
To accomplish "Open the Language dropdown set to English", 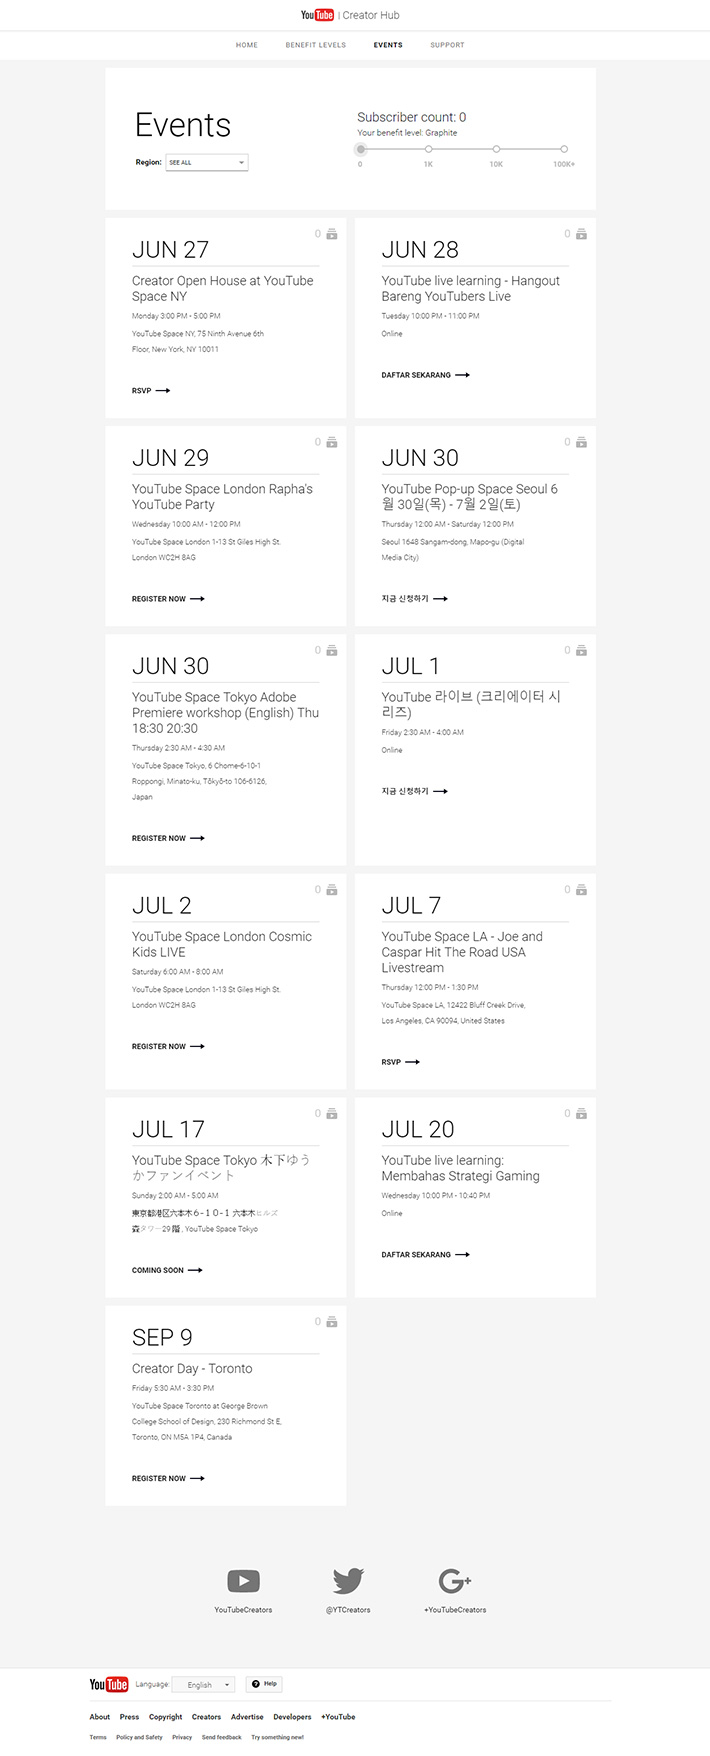I will (204, 1684).
